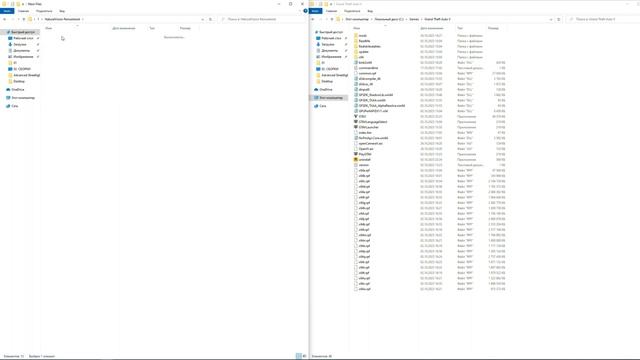Image resolution: width=640 pixels, height=360 pixels.
Task: Click search field in left Explorer window
Action: (x=262, y=19)
